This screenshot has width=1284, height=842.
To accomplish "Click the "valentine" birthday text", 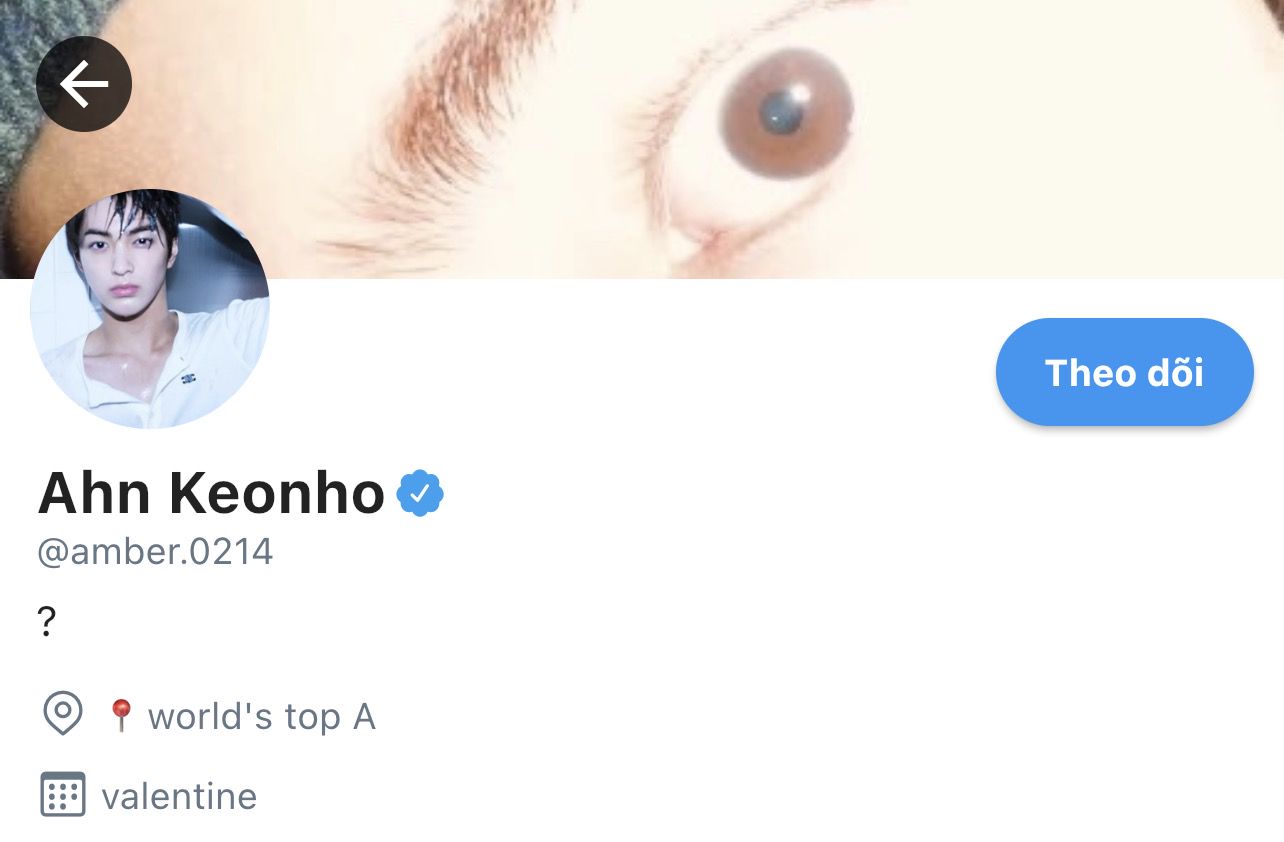I will [x=179, y=797].
